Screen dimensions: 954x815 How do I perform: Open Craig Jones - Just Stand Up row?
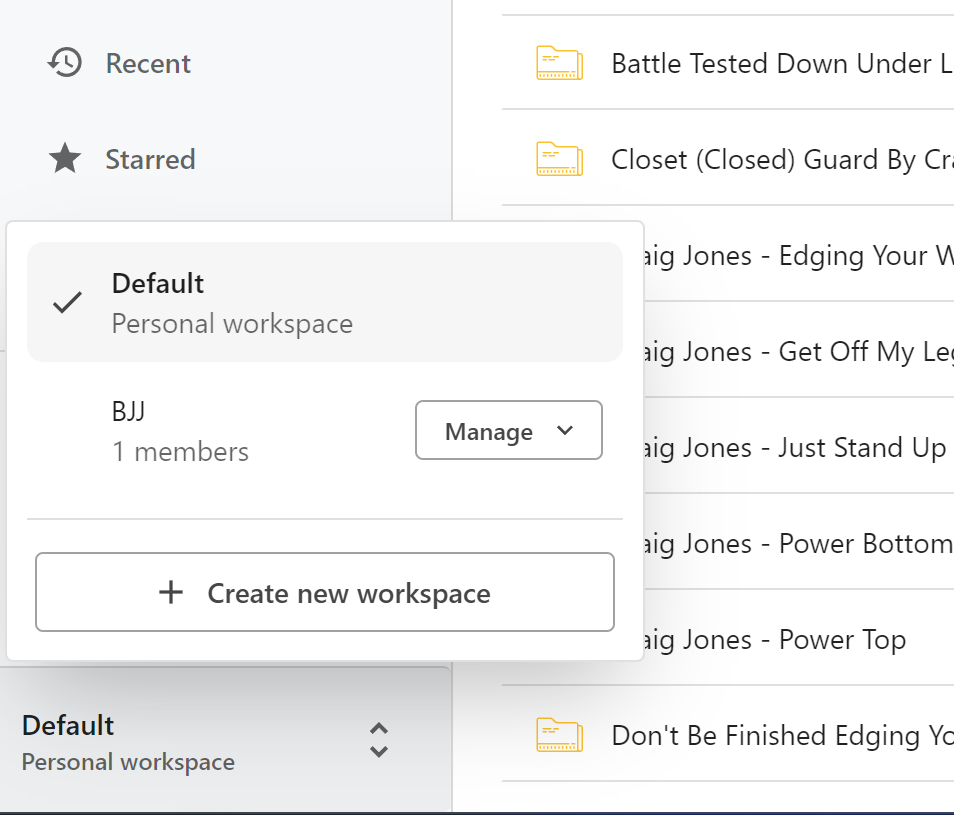[799, 446]
